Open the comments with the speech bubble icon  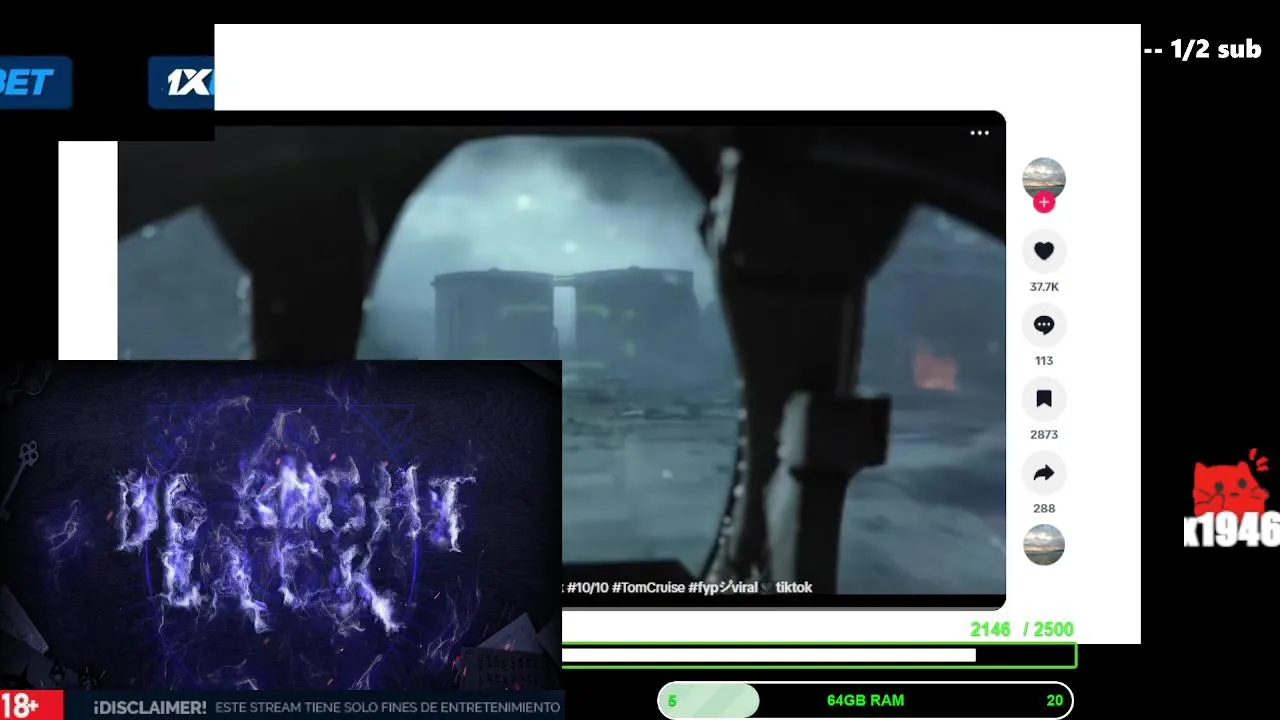click(x=1044, y=326)
